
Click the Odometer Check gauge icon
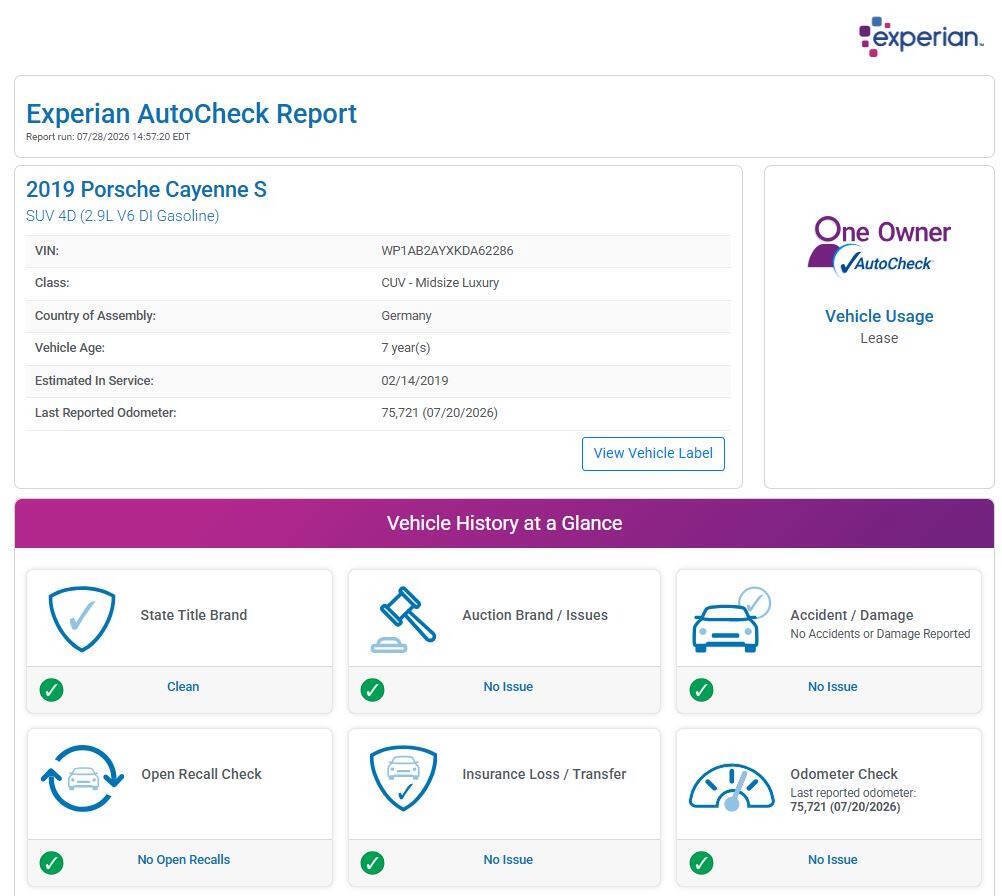(x=732, y=787)
